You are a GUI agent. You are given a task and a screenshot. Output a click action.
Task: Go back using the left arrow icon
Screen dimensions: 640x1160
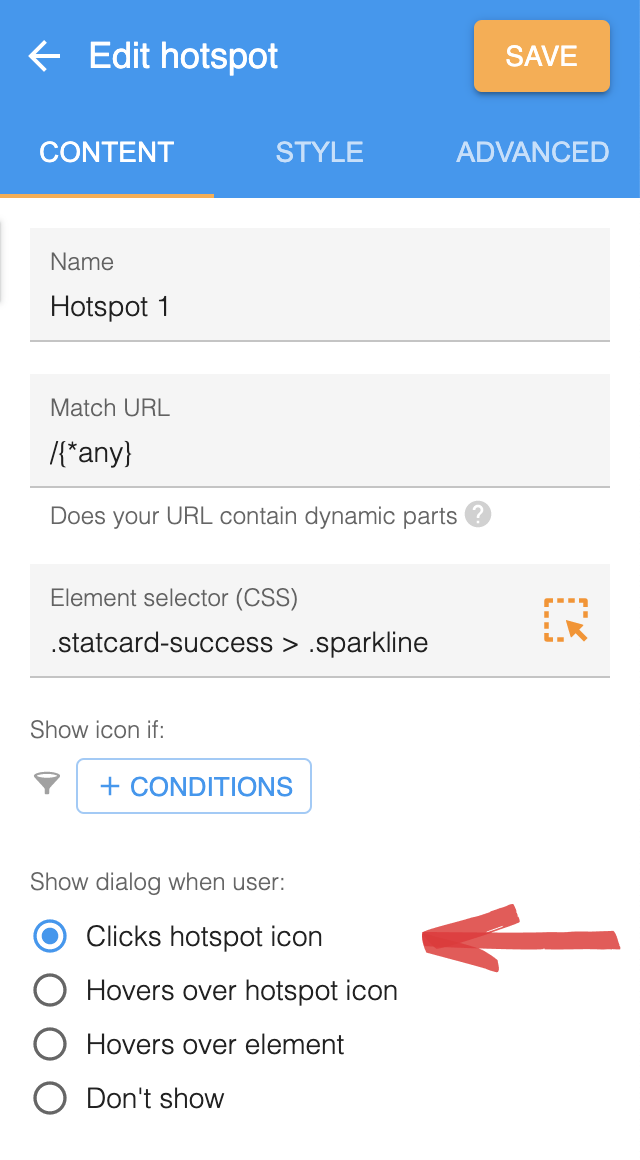[44, 56]
